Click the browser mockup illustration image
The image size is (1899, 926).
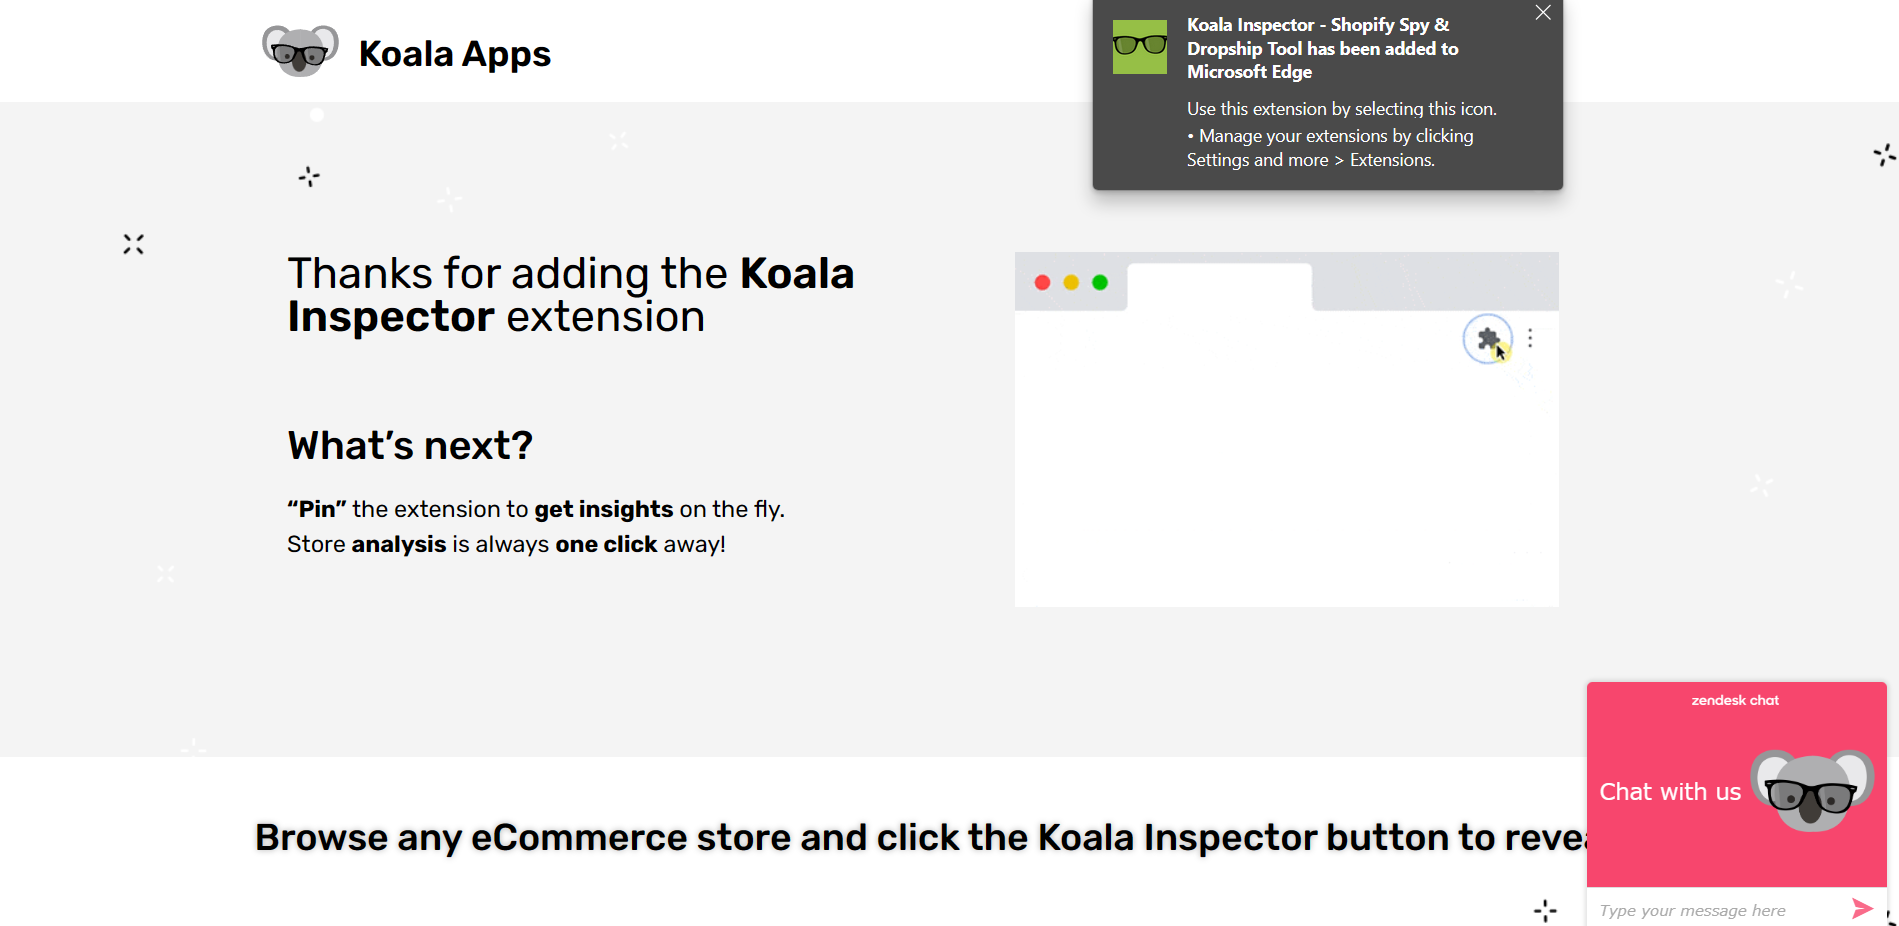click(x=1286, y=429)
